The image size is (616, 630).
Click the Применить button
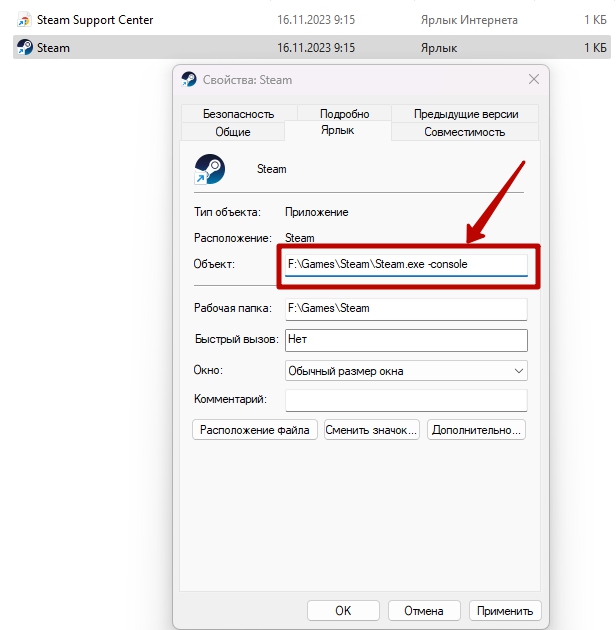[505, 611]
